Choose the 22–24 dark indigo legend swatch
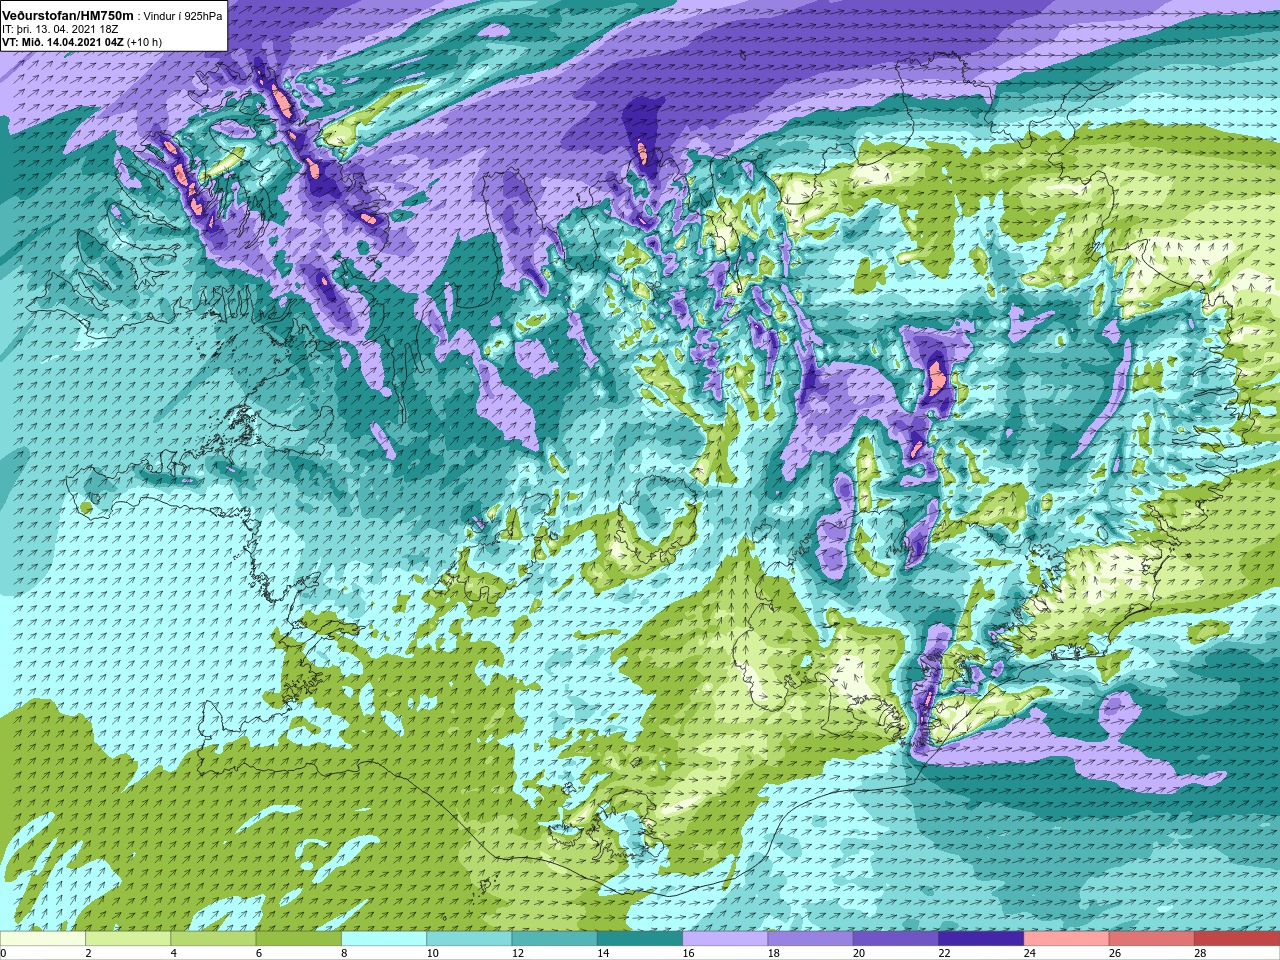 pos(980,939)
